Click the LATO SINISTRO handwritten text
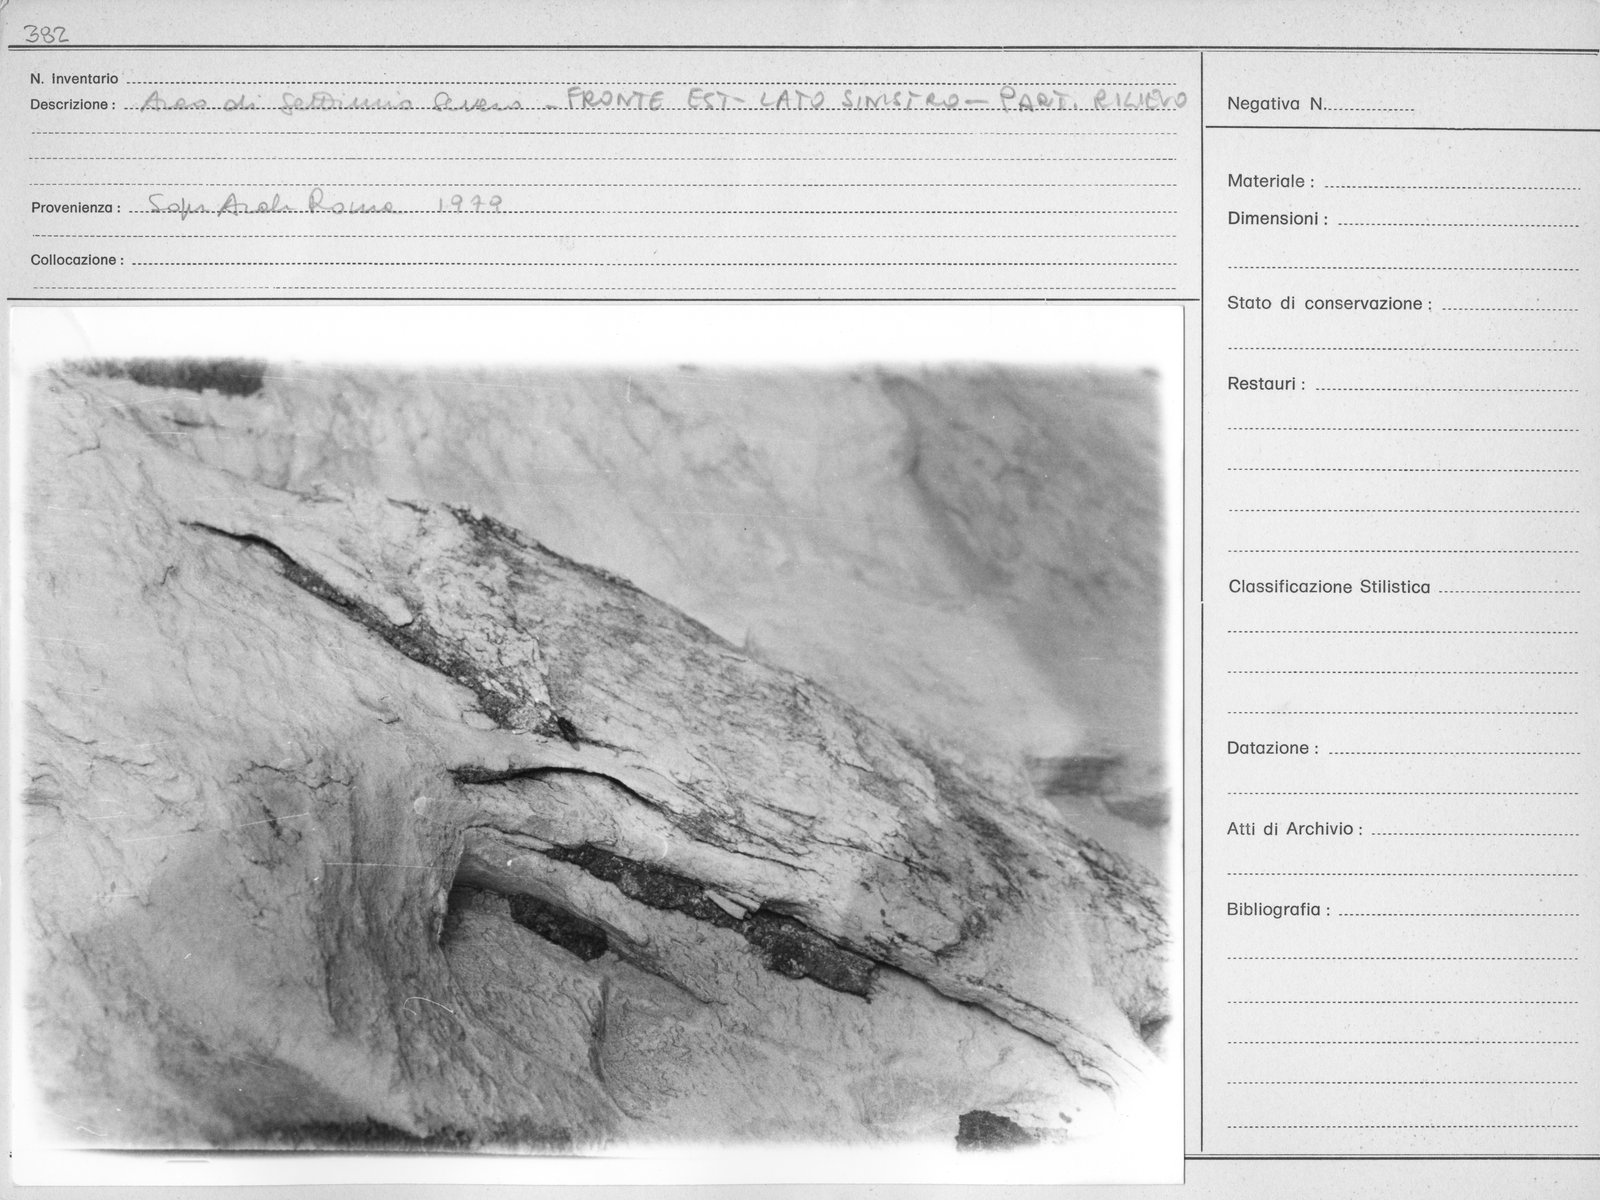 [860, 101]
